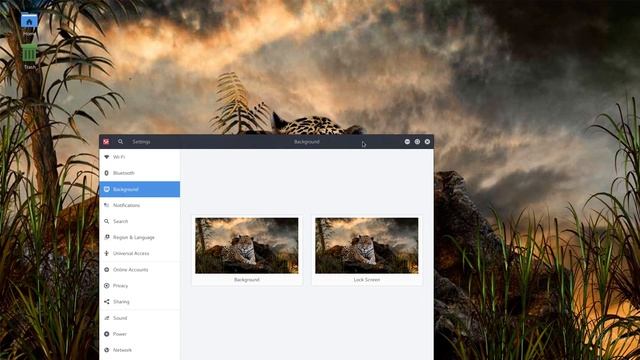Go to the Search settings panel
The width and height of the screenshot is (640, 360).
(140, 221)
